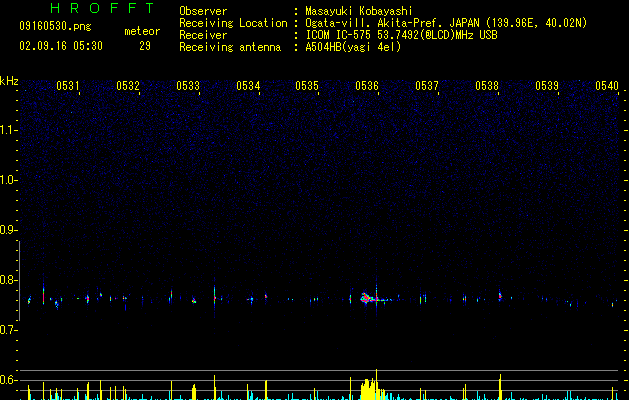This screenshot has width=629, height=400.
Task: Click the A504HB(yagi 4el) antenna text
Action: (x=353, y=47)
